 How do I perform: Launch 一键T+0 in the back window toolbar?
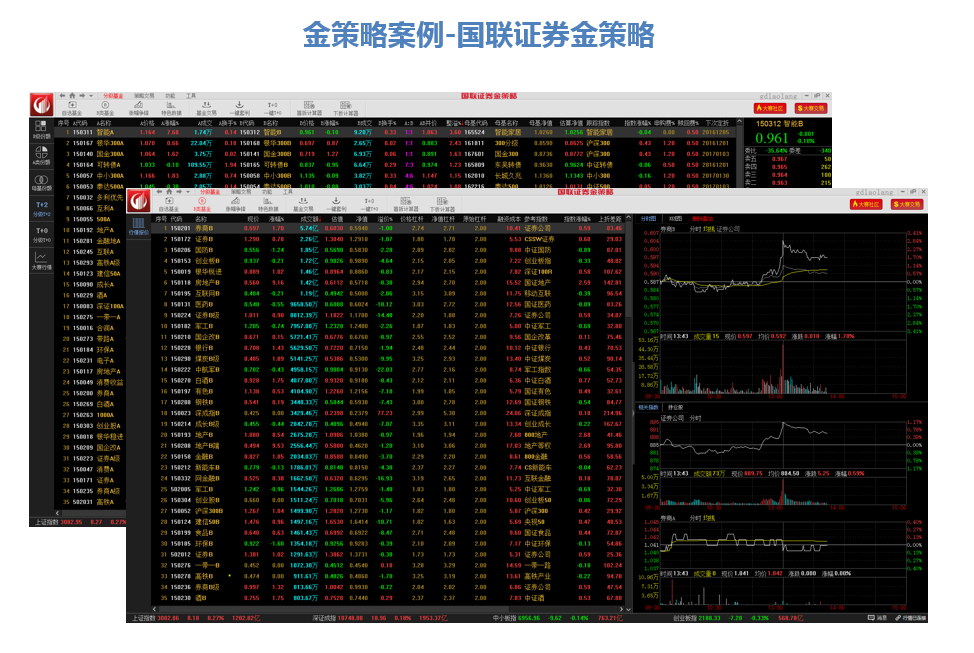pyautogui.click(x=273, y=108)
